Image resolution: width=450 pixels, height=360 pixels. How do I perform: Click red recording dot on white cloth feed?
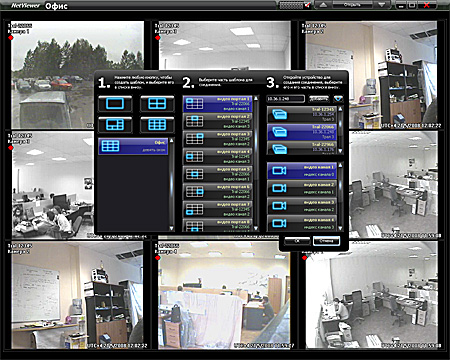coord(158,258)
